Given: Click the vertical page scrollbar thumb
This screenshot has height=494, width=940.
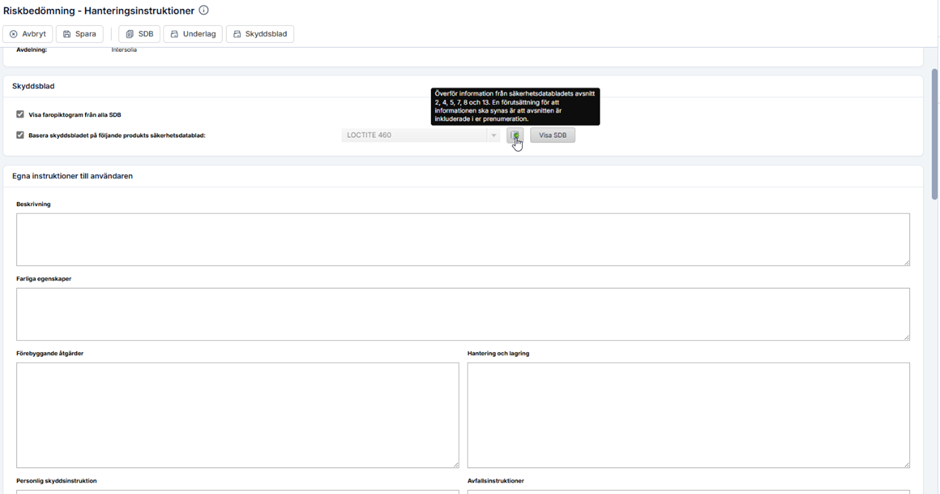Looking at the screenshot, I should coord(934,134).
